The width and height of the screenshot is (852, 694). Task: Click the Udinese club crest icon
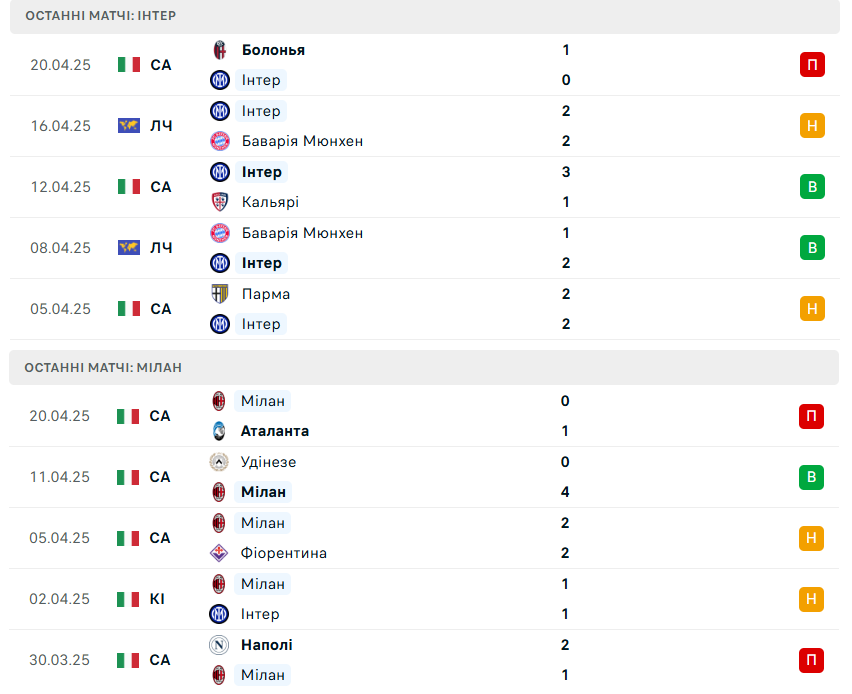pos(218,462)
